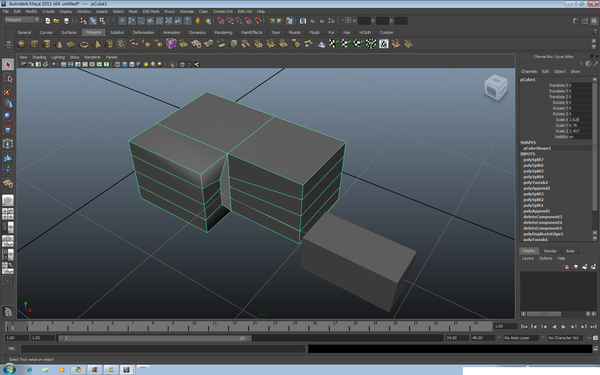Create a polygon pyramid from shelf

click(x=96, y=44)
